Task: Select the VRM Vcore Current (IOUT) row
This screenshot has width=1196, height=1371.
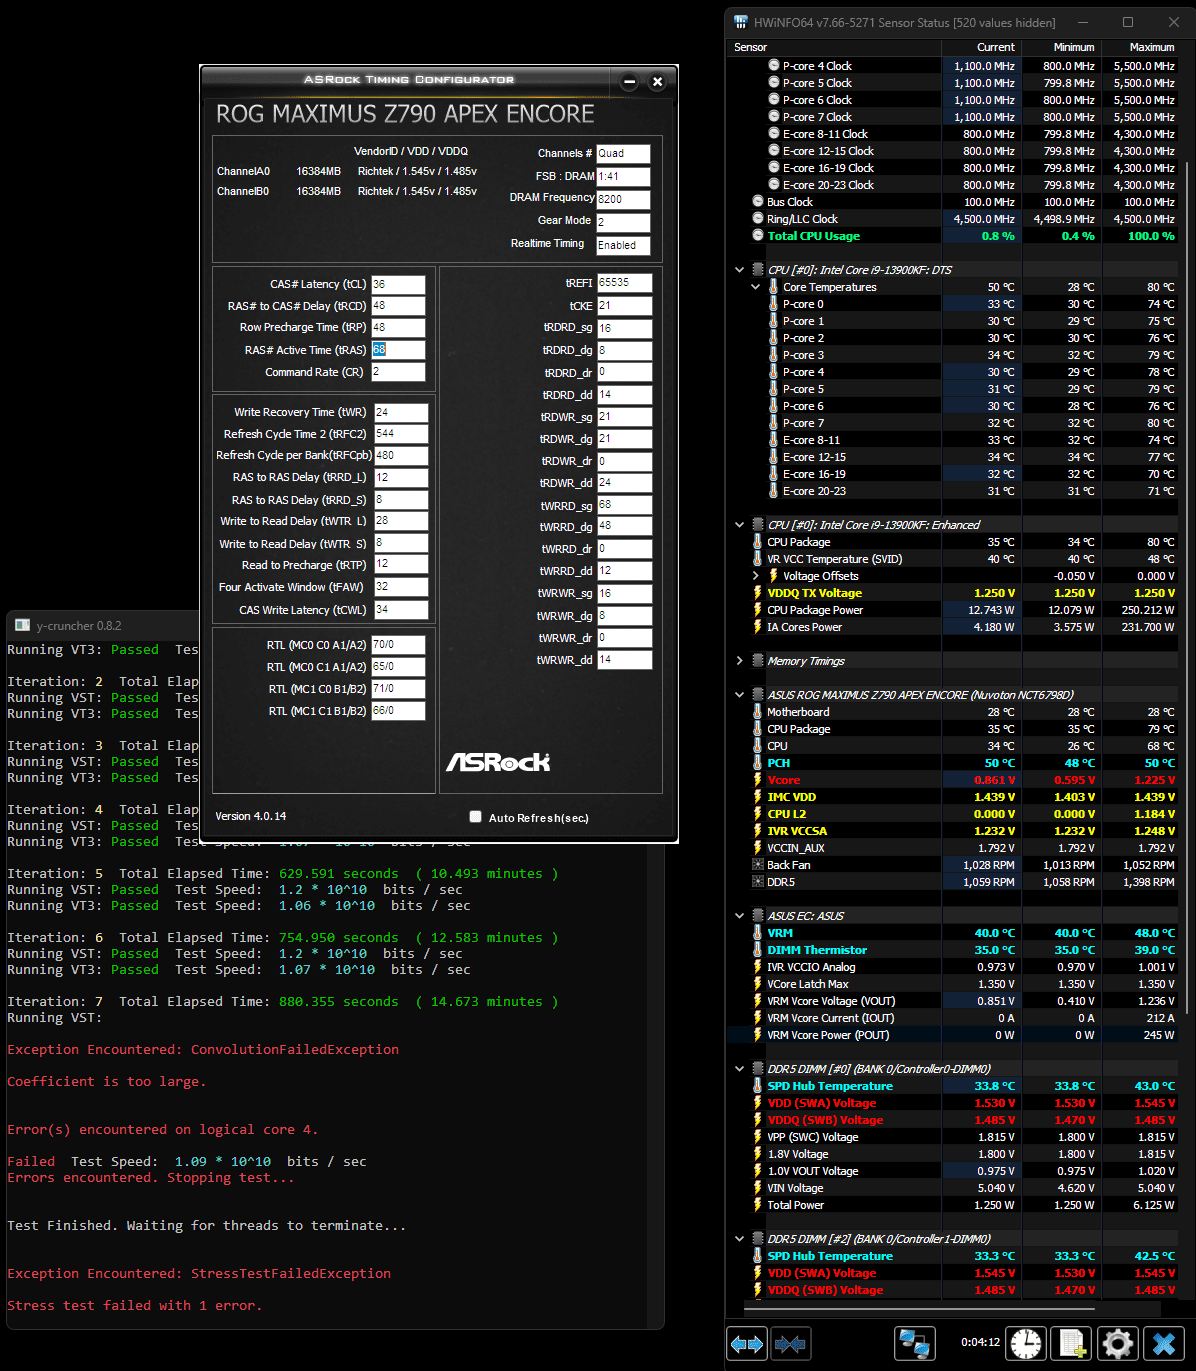Action: click(954, 1018)
